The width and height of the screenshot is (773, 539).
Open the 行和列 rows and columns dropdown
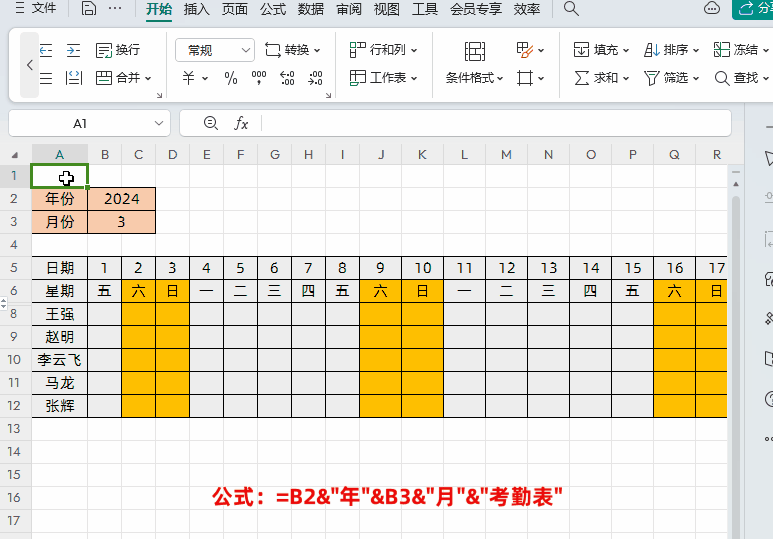click(383, 50)
